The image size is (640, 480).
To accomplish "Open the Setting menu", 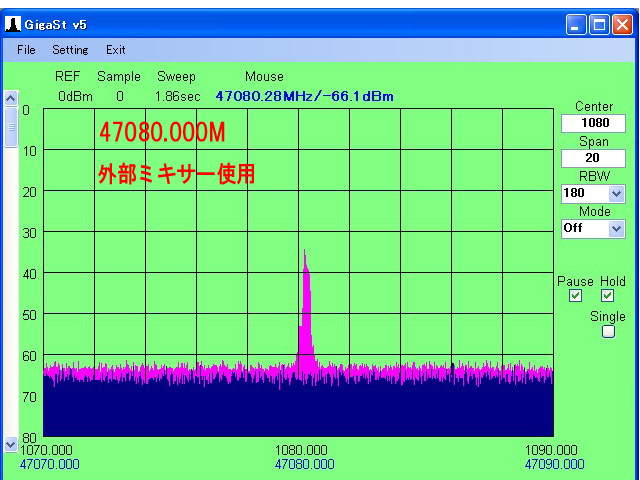I will 70,50.
